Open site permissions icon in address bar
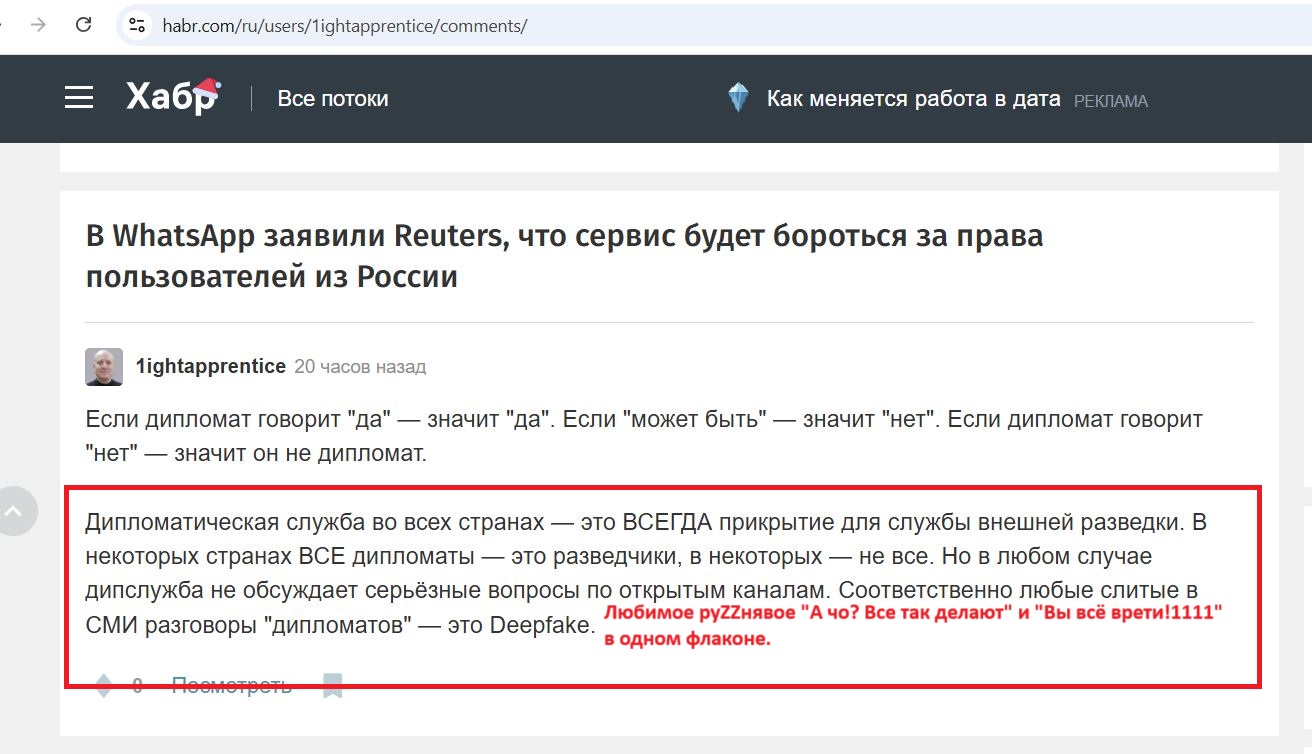 pos(135,25)
